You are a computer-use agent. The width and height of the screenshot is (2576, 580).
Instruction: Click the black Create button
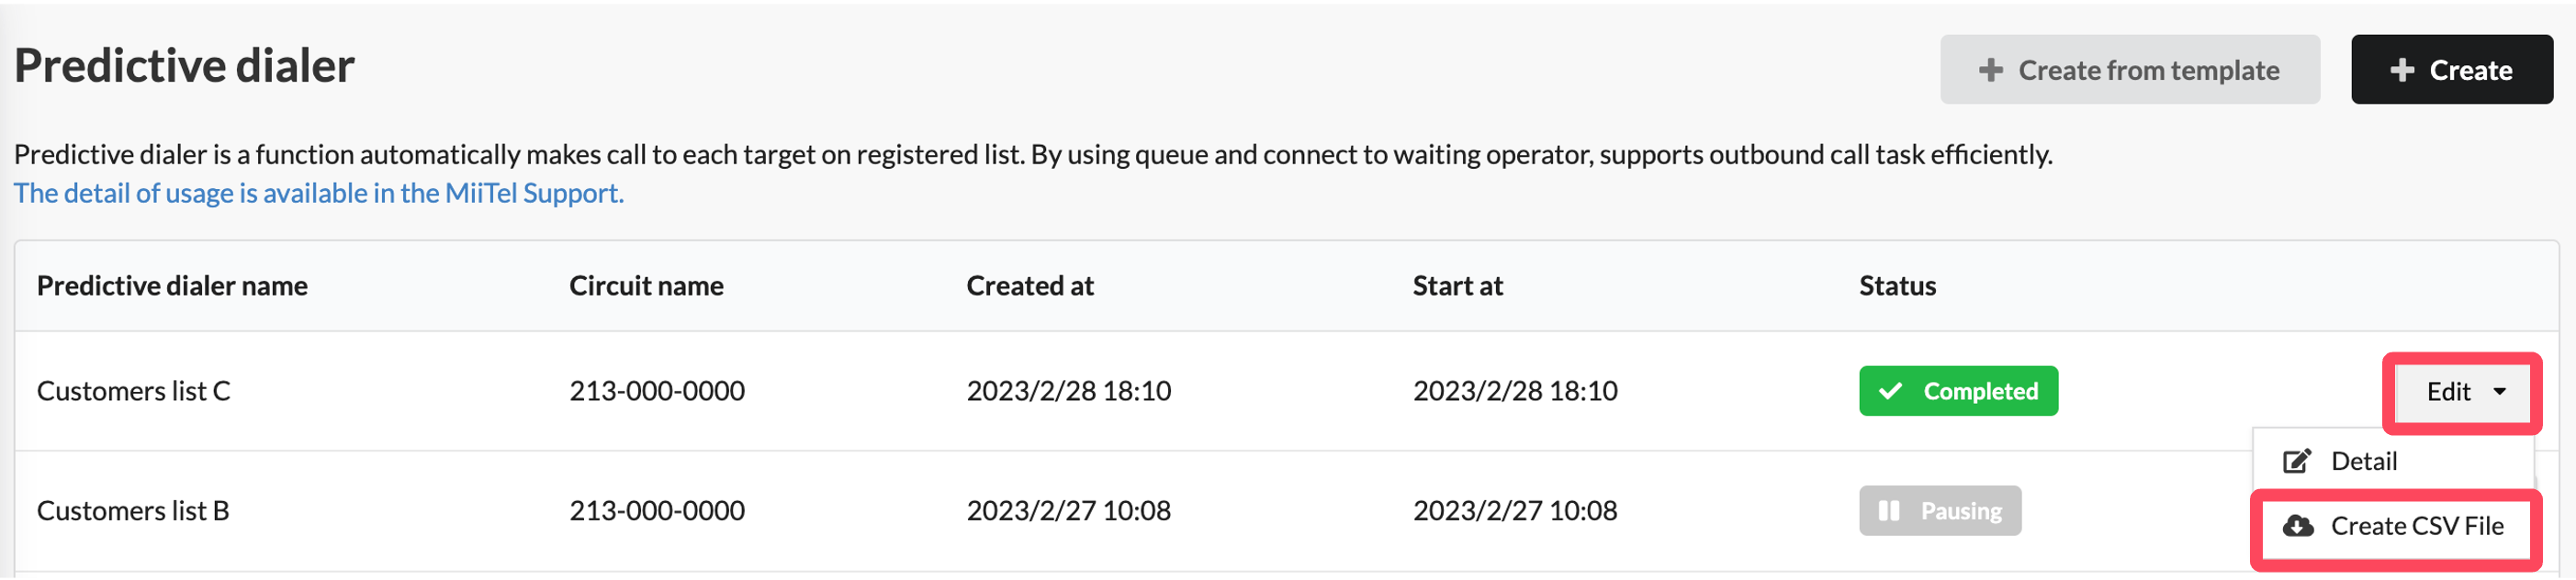(x=2452, y=70)
